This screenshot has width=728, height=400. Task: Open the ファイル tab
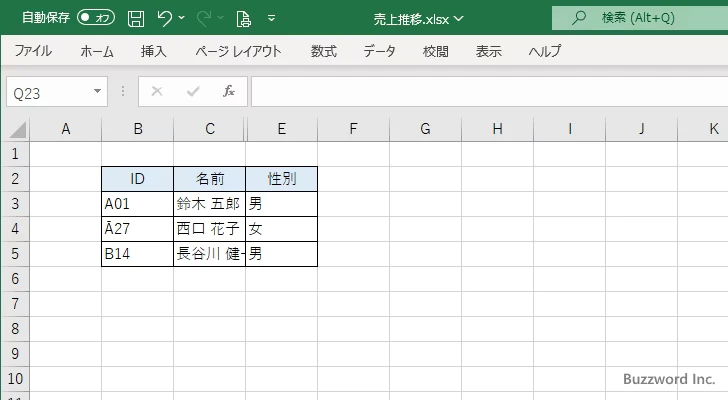pos(33,51)
